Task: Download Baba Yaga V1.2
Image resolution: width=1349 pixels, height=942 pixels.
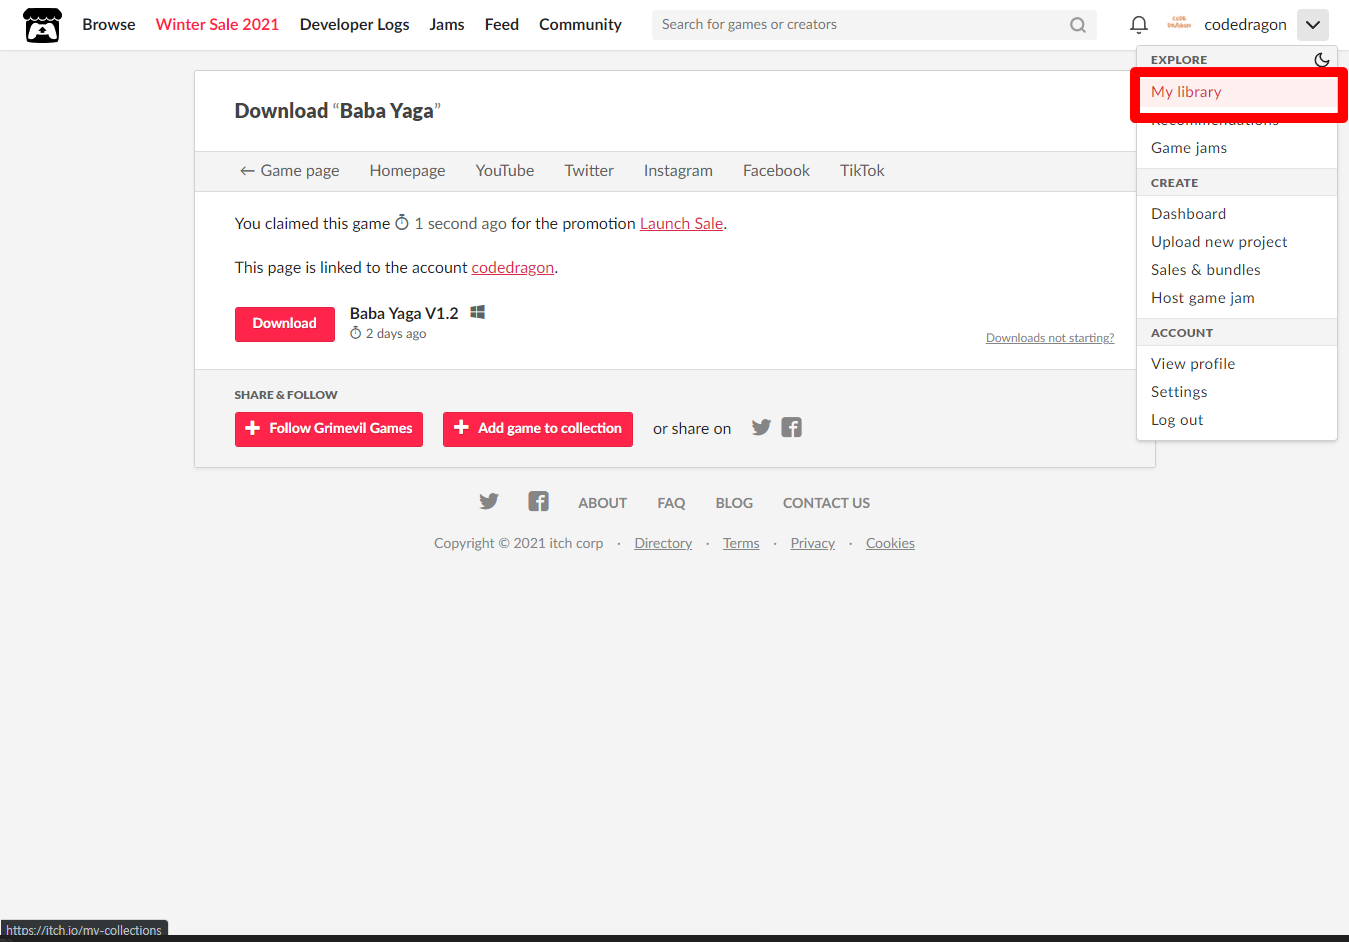Action: pyautogui.click(x=285, y=324)
